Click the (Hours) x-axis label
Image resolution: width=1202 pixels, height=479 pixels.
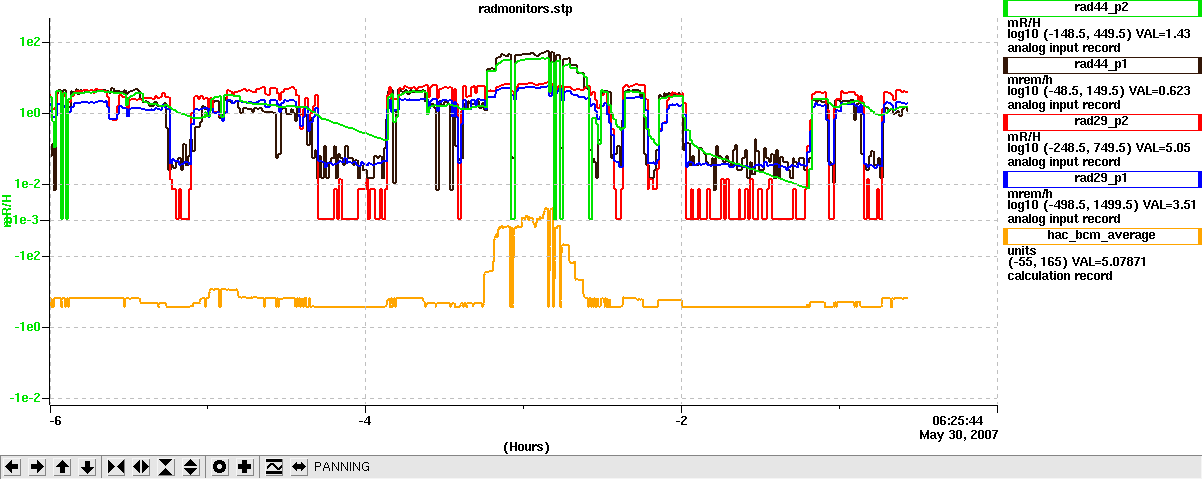[526, 447]
